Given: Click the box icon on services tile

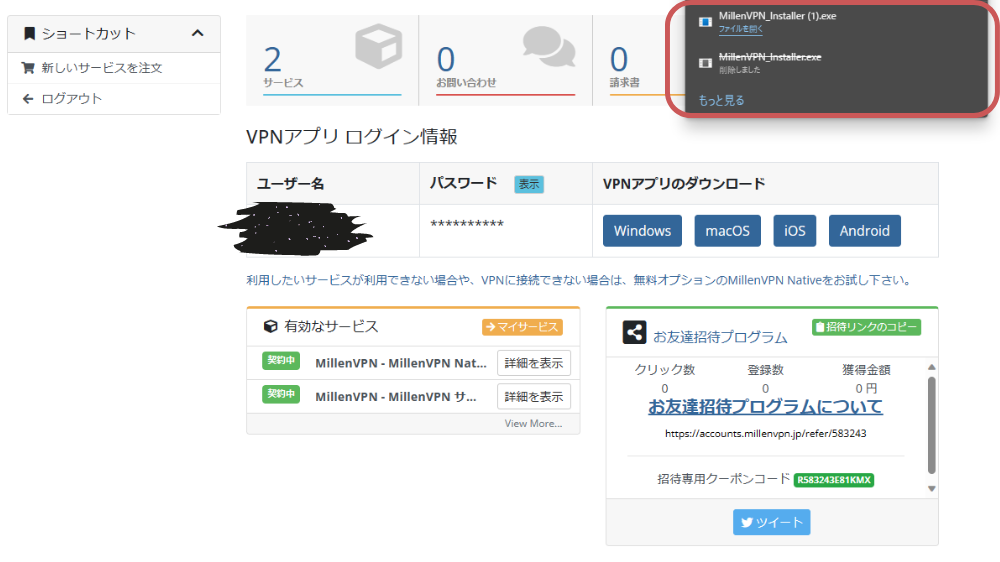Looking at the screenshot, I should coord(377,47).
